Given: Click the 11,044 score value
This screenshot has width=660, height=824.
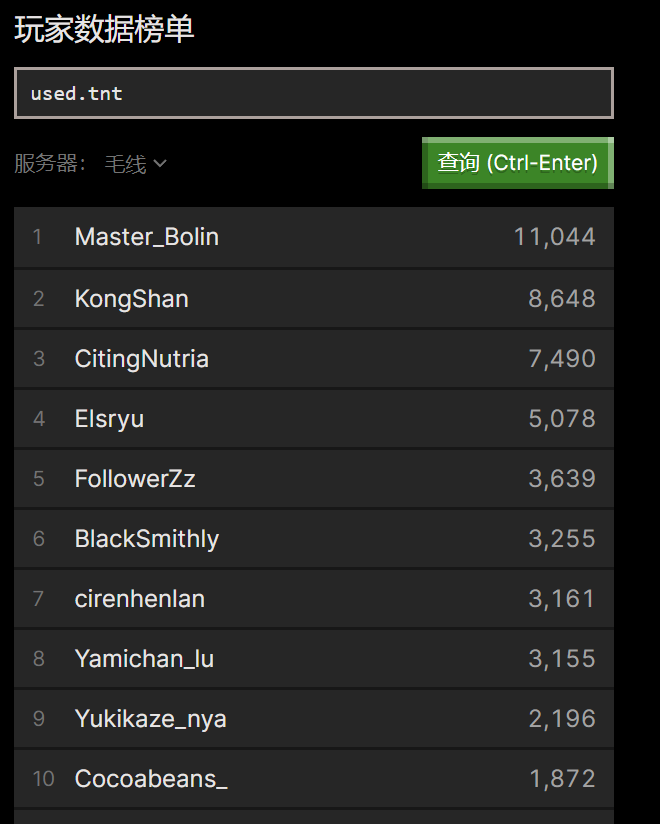Looking at the screenshot, I should coord(554,237).
